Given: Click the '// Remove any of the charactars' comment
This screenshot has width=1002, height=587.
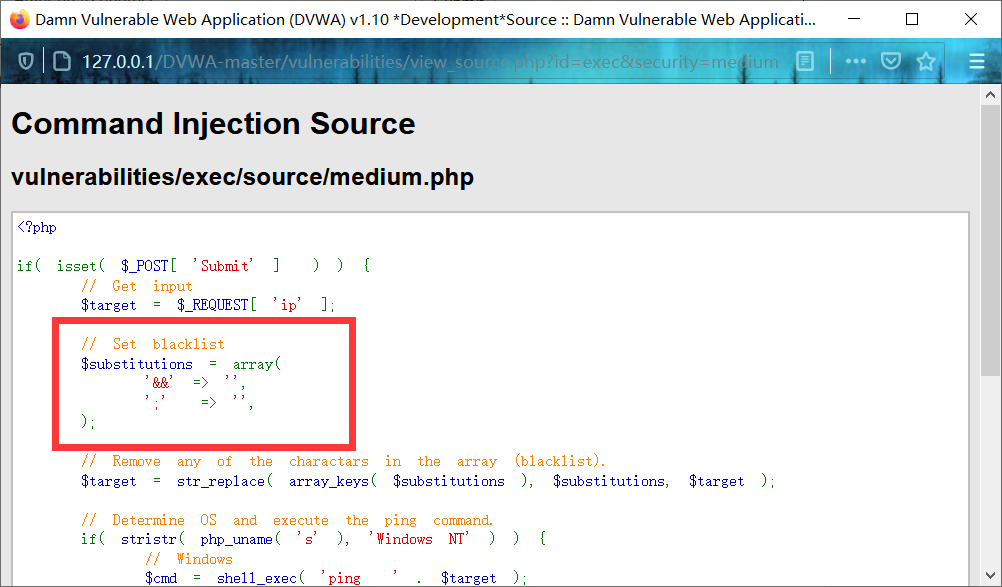Looking at the screenshot, I should [343, 461].
